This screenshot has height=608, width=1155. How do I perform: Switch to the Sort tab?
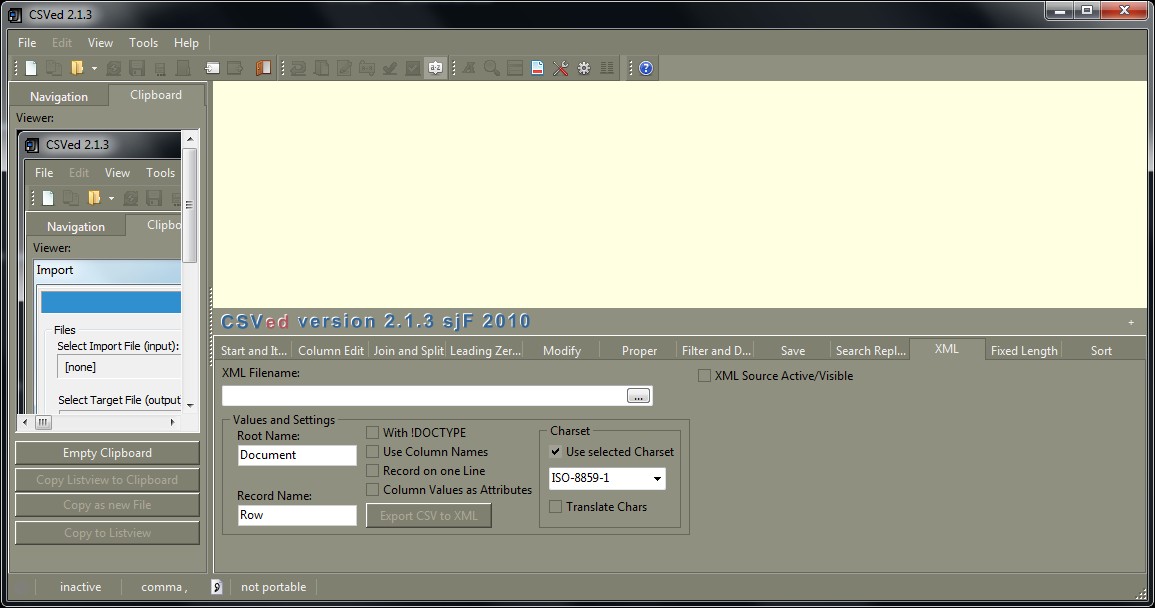click(x=1101, y=351)
